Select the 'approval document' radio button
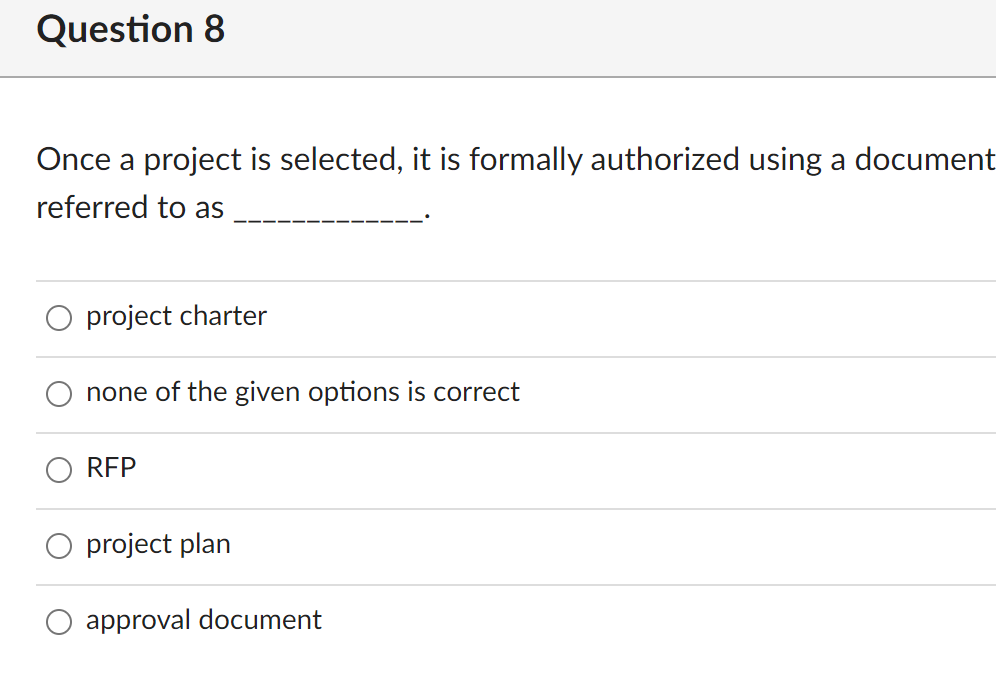 coord(58,621)
